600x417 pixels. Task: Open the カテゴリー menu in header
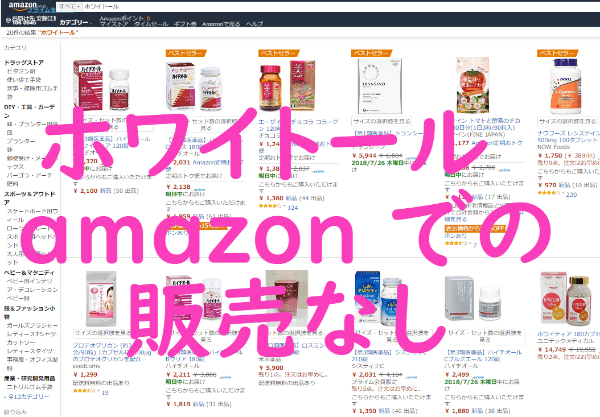pos(74,23)
